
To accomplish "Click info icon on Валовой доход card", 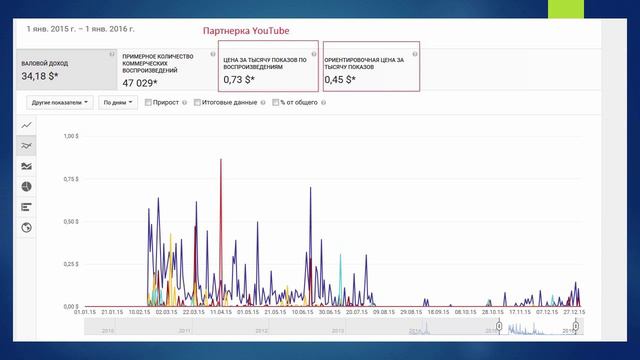I will coord(112,54).
